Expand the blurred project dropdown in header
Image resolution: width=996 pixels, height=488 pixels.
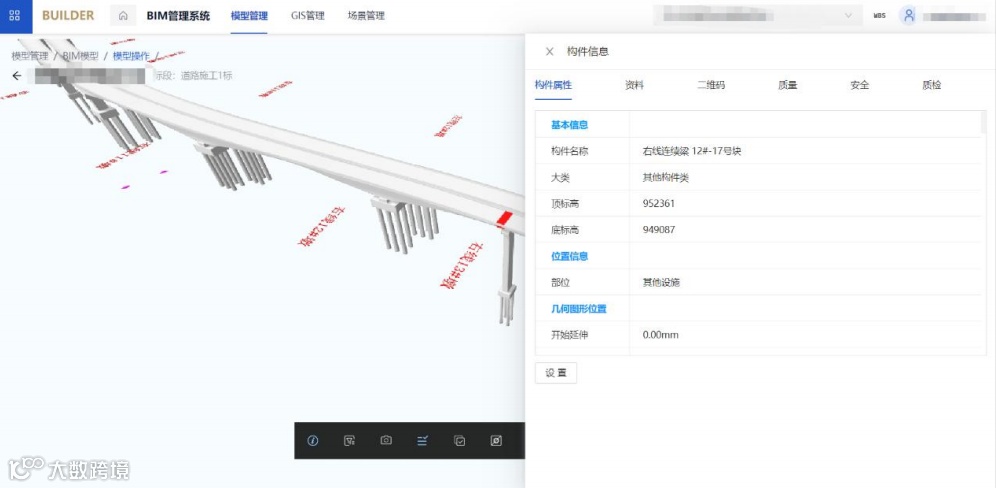[x=757, y=16]
